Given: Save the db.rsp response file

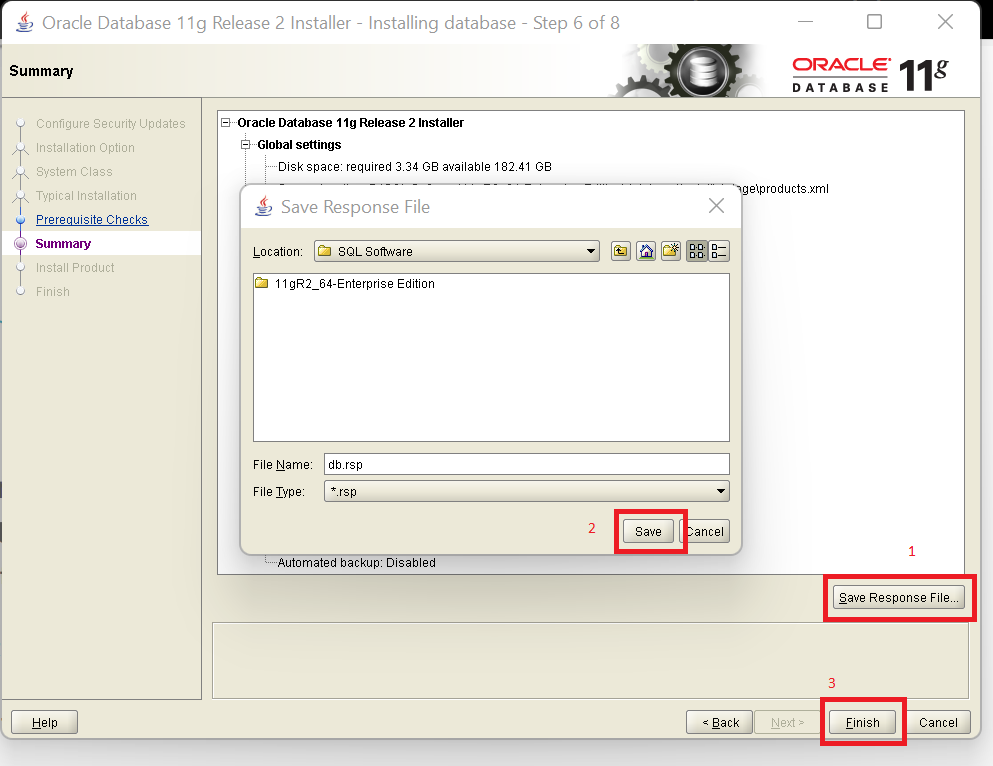Looking at the screenshot, I should tap(648, 531).
